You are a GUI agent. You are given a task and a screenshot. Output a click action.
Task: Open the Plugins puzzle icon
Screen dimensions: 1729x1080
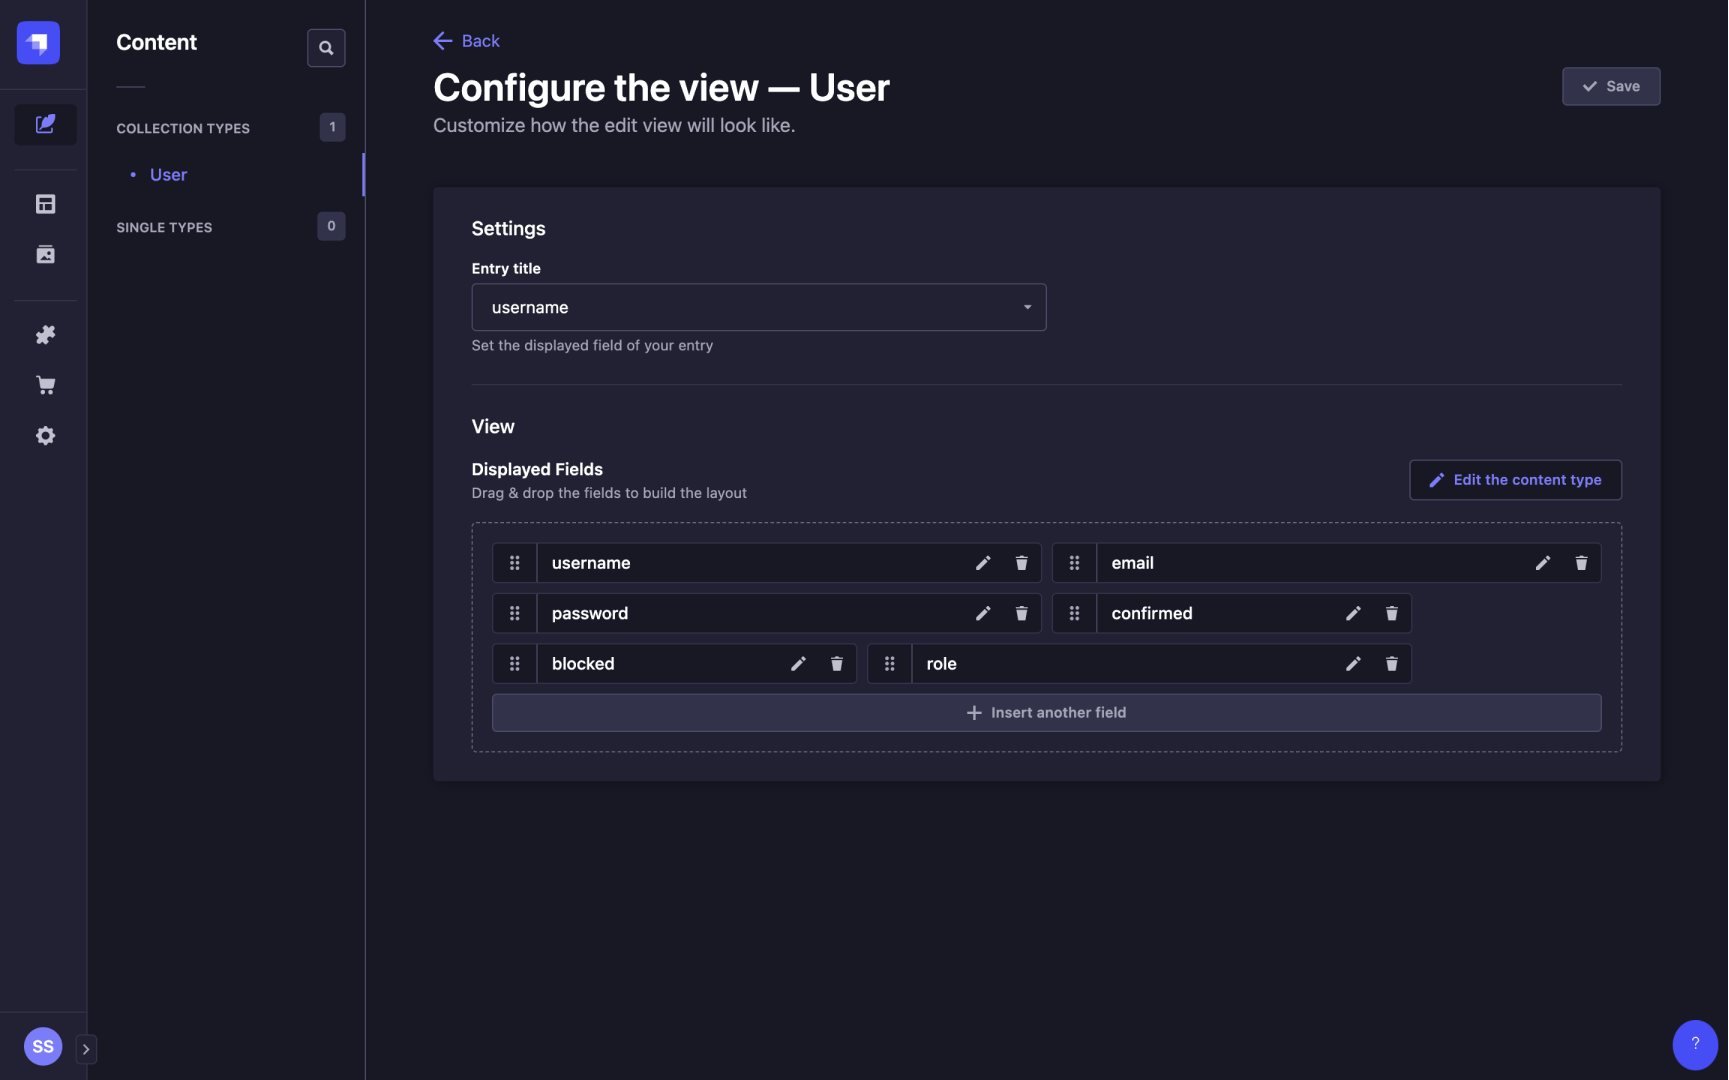point(44,334)
